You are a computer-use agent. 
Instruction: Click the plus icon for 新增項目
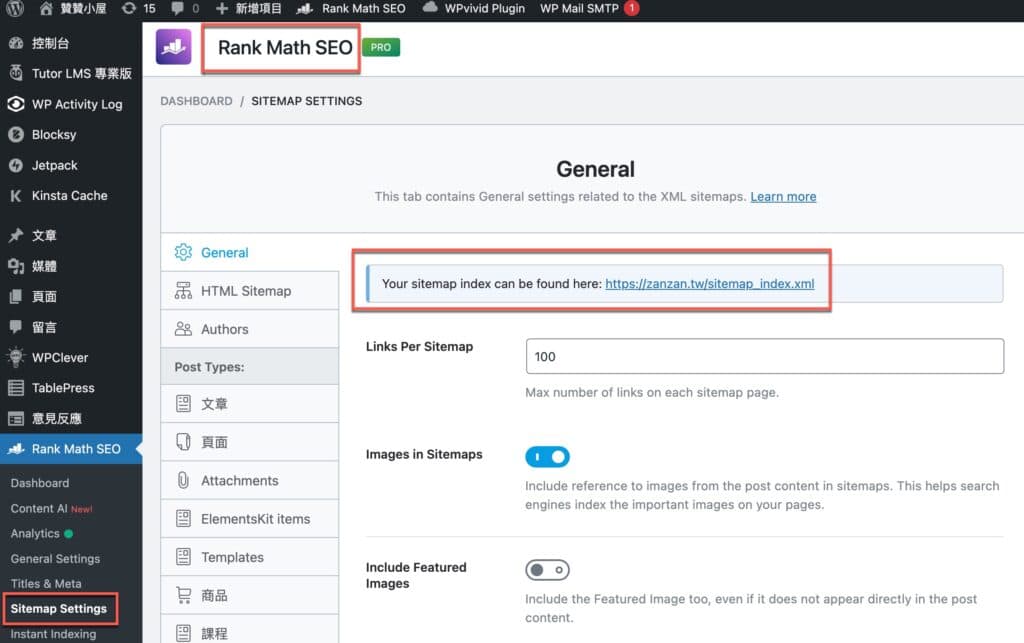point(222,8)
